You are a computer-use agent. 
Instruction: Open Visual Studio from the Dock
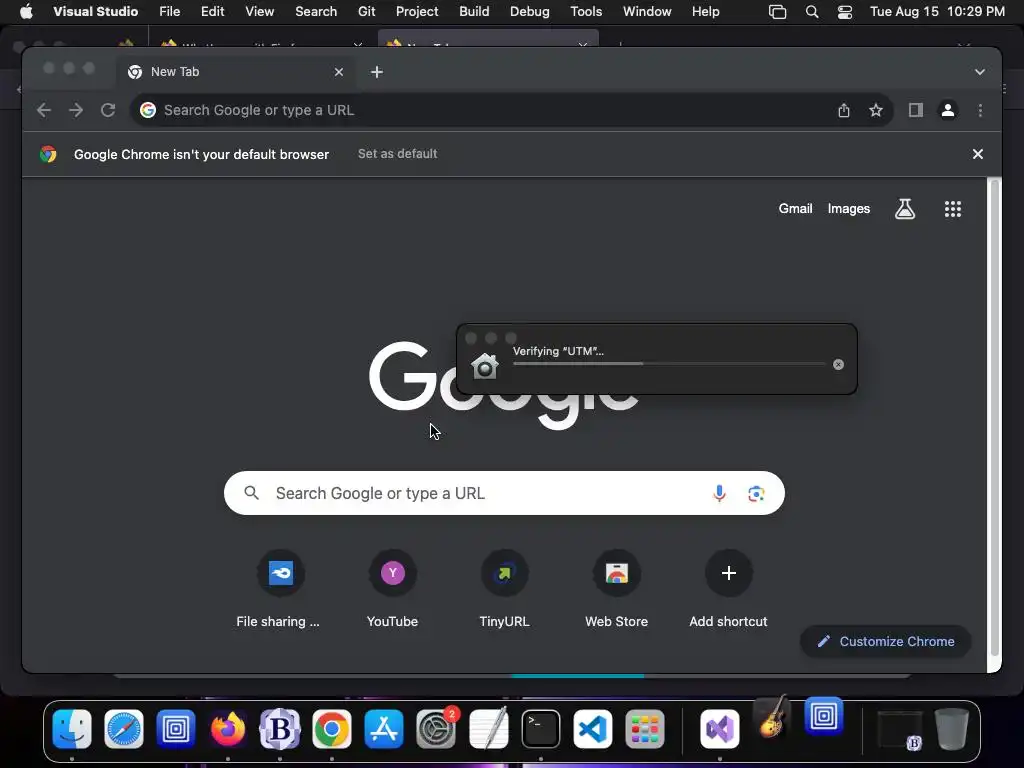click(x=720, y=729)
